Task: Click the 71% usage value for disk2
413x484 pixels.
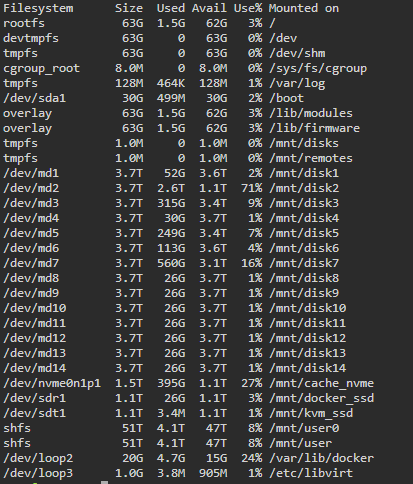Action: coord(252,188)
